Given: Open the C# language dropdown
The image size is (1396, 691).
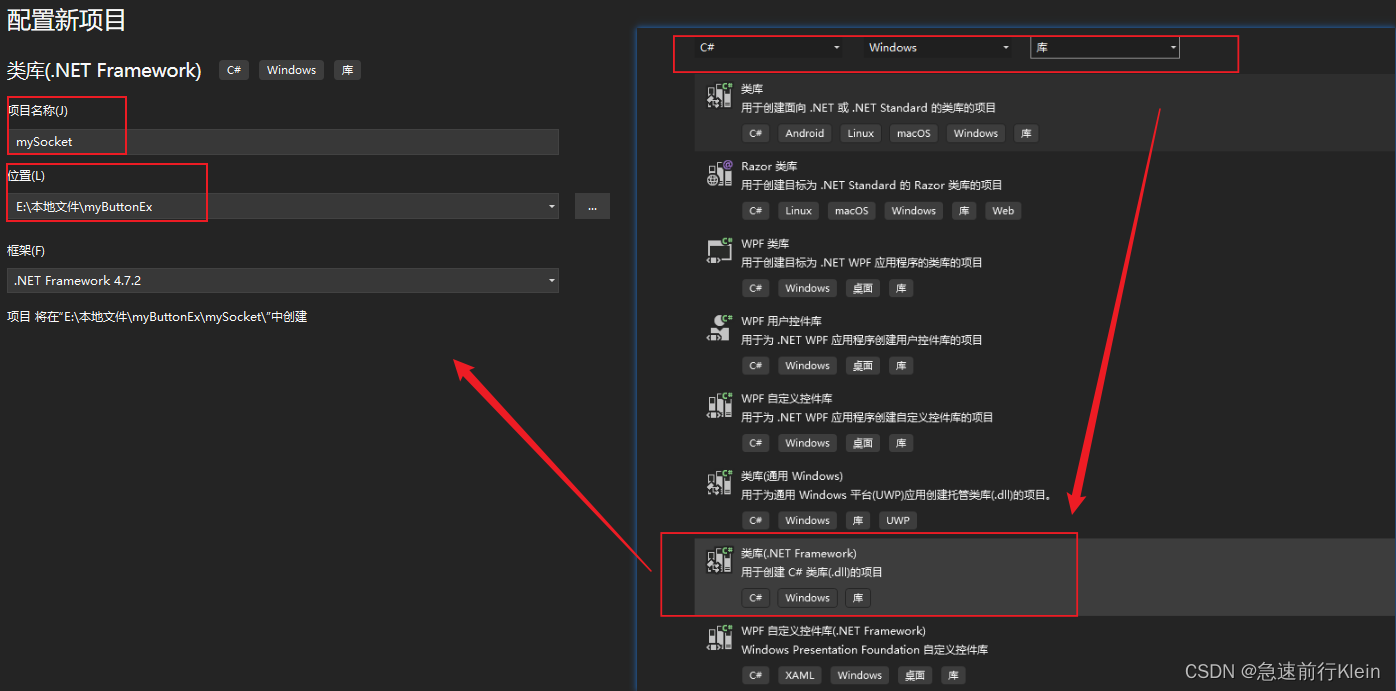Looking at the screenshot, I should (763, 47).
